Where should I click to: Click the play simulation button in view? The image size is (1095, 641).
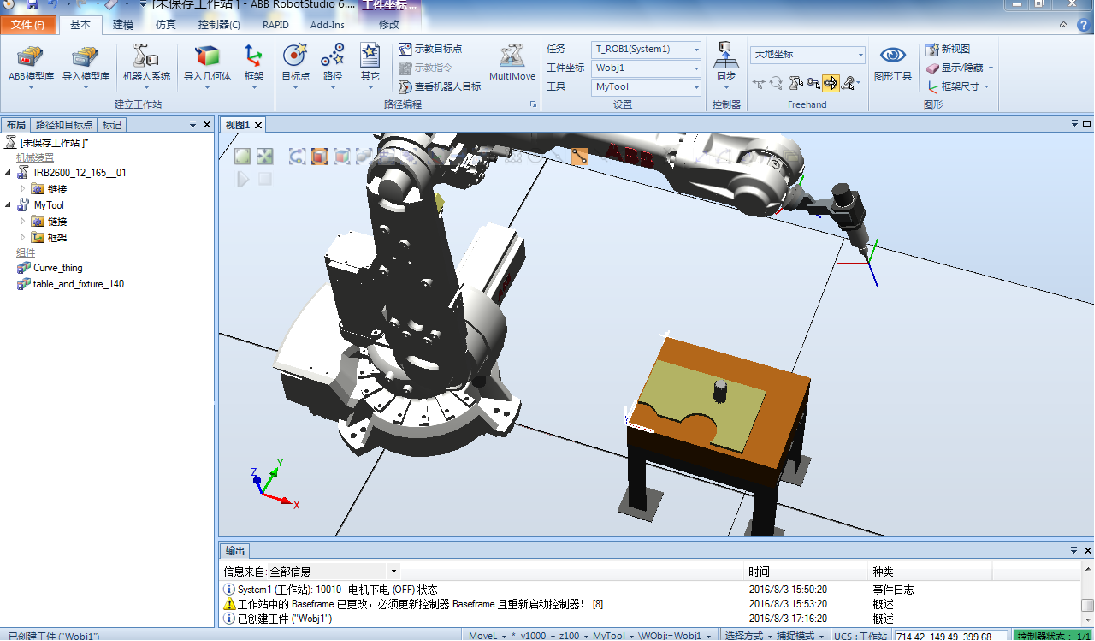point(242,179)
